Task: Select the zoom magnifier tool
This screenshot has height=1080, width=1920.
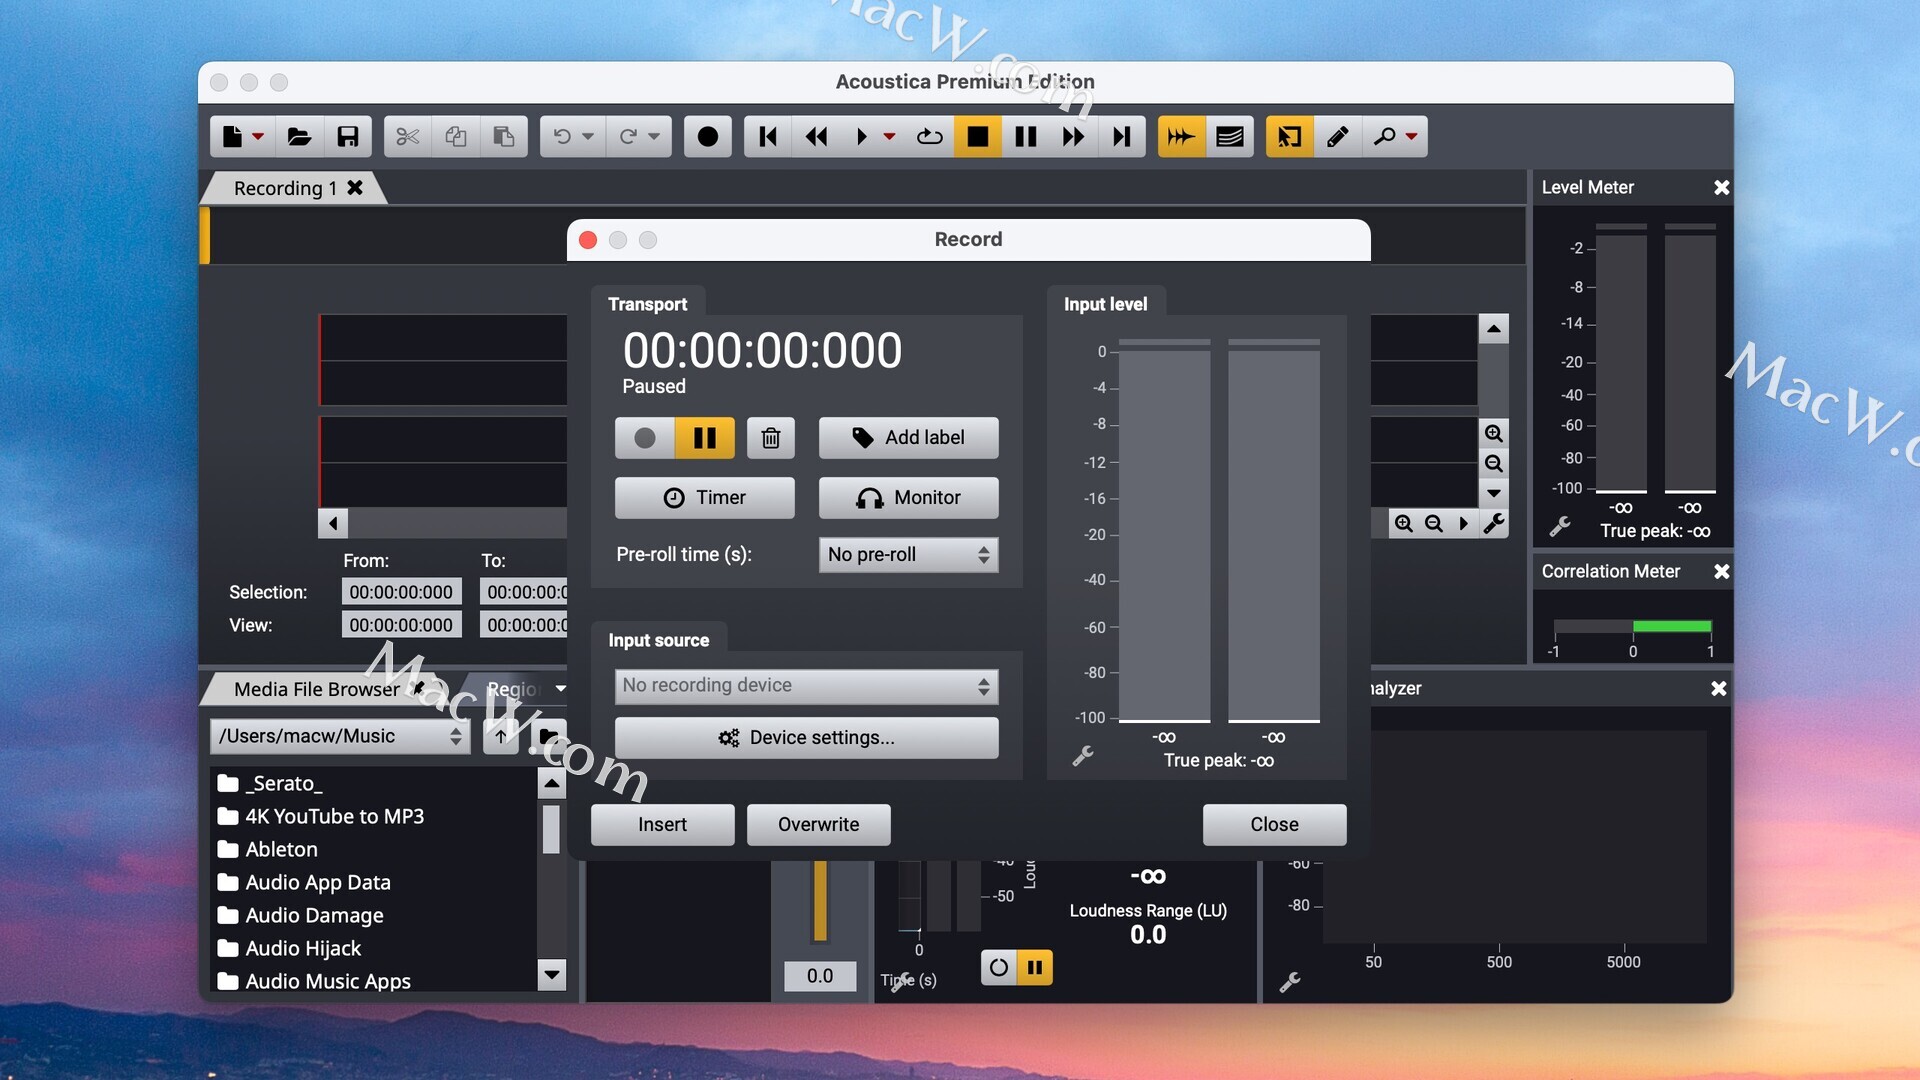Action: pos(1384,137)
